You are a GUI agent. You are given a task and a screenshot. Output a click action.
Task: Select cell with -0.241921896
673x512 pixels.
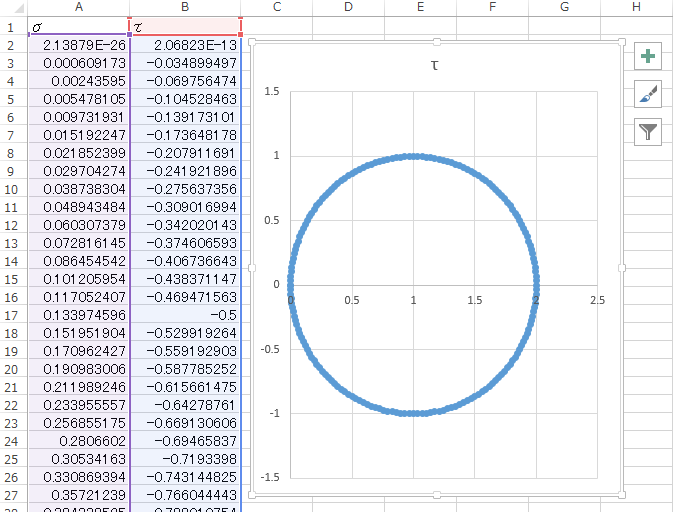click(185, 171)
